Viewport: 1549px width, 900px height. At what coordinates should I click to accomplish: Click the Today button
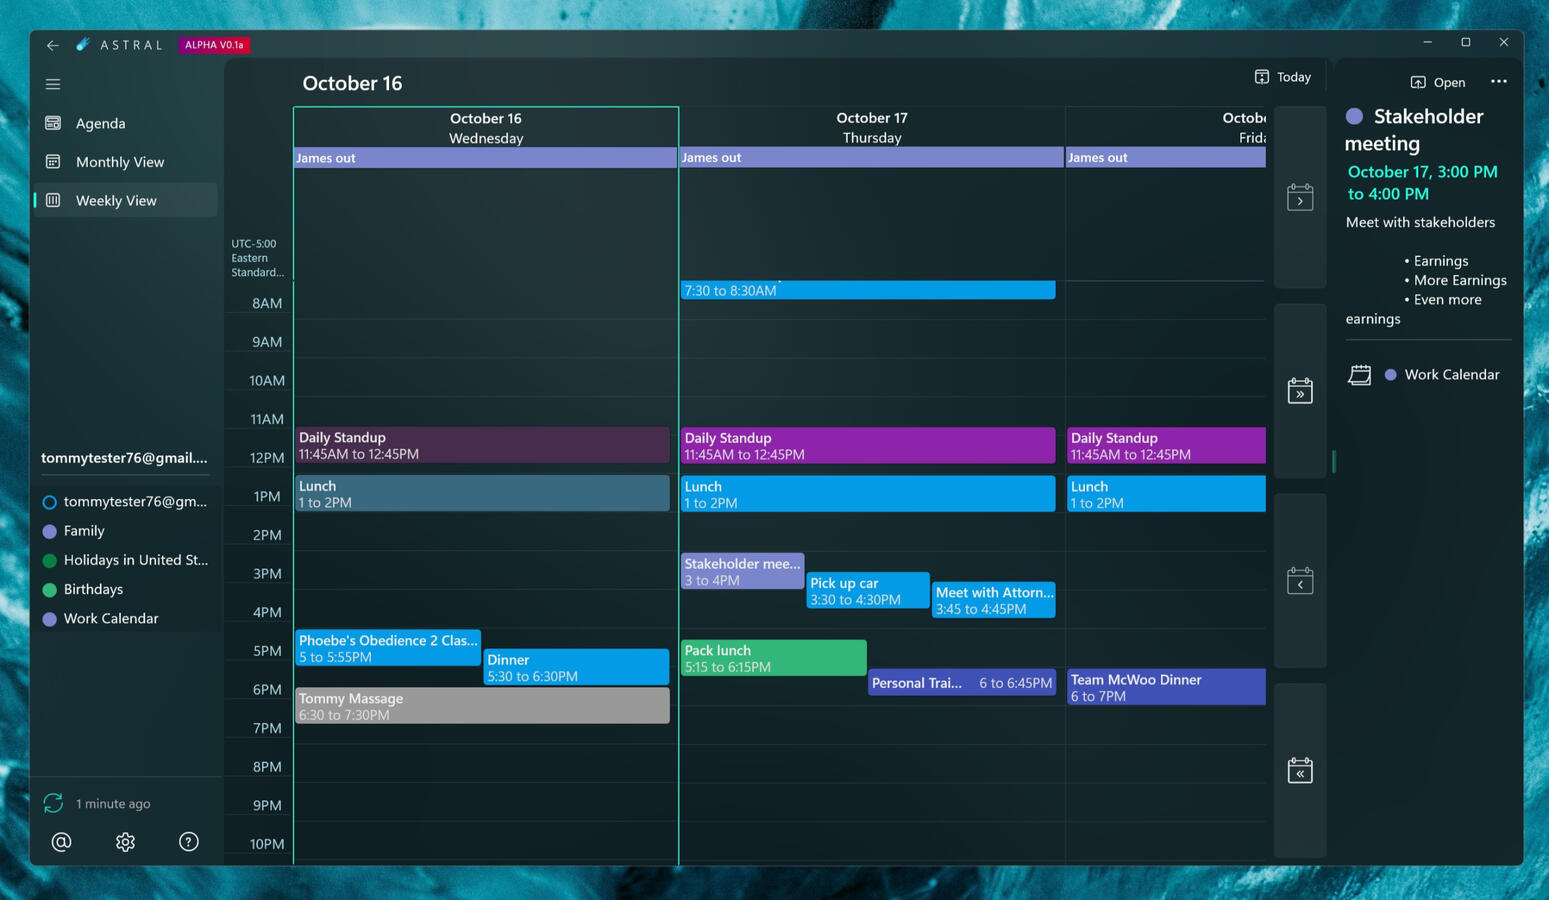point(1282,77)
